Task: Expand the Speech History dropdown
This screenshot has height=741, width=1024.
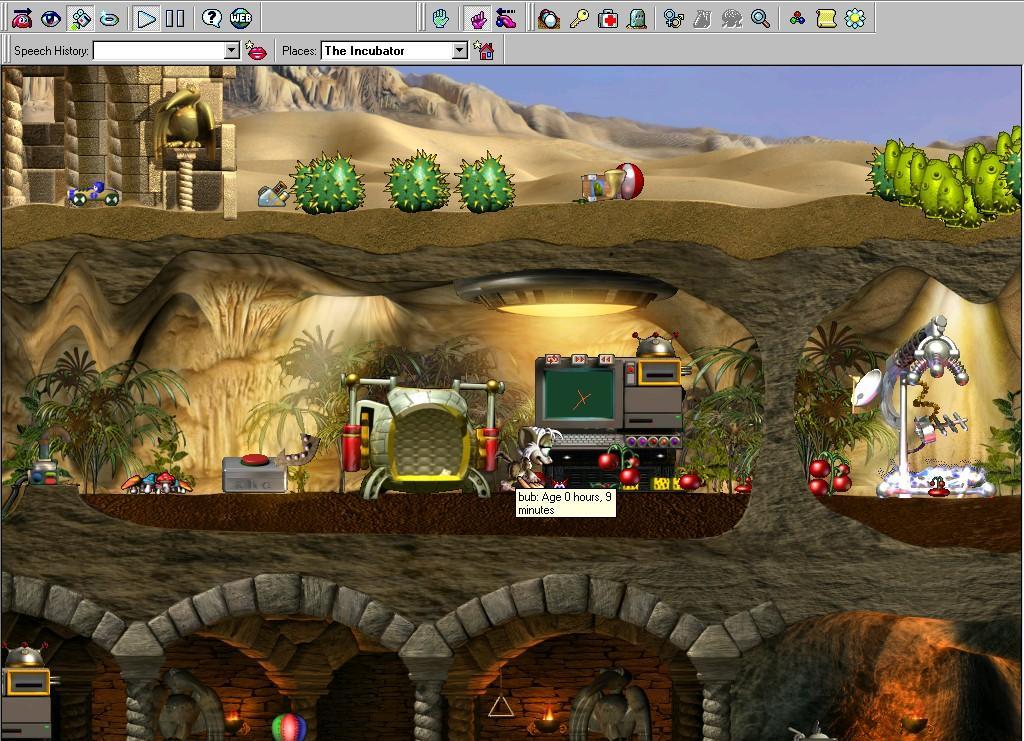Action: pyautogui.click(x=231, y=51)
